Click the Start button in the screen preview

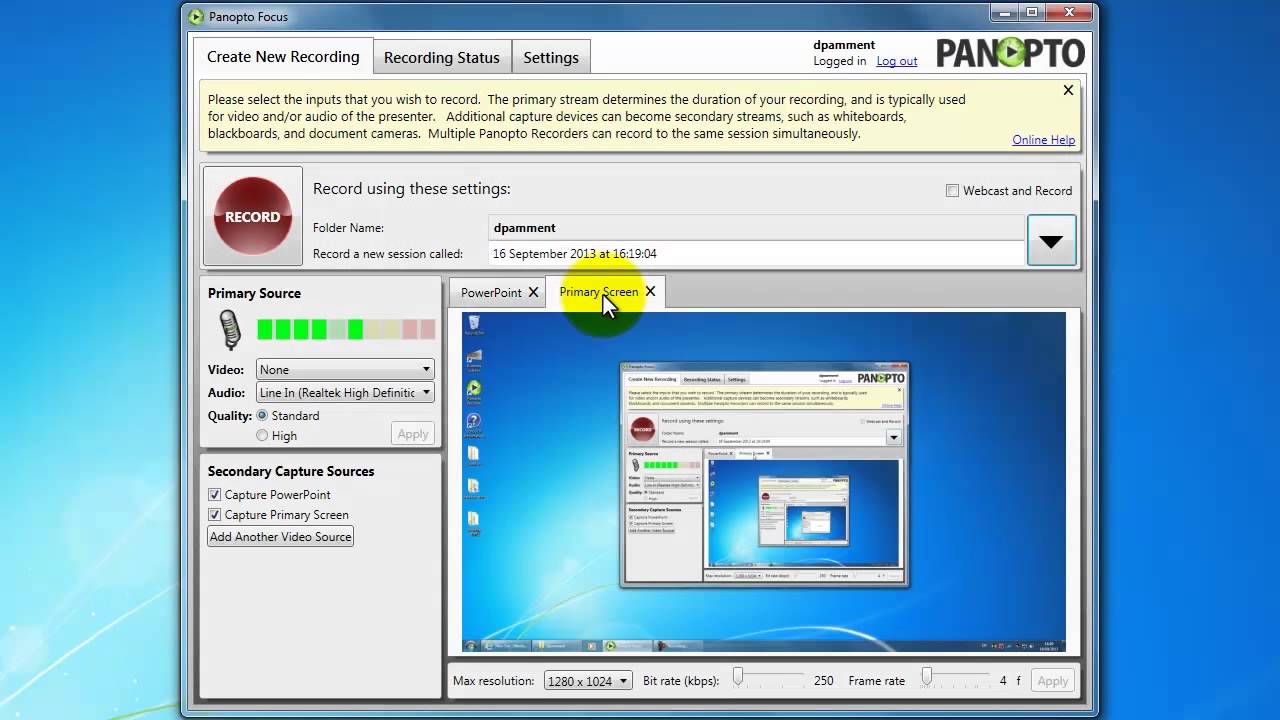tap(470, 646)
